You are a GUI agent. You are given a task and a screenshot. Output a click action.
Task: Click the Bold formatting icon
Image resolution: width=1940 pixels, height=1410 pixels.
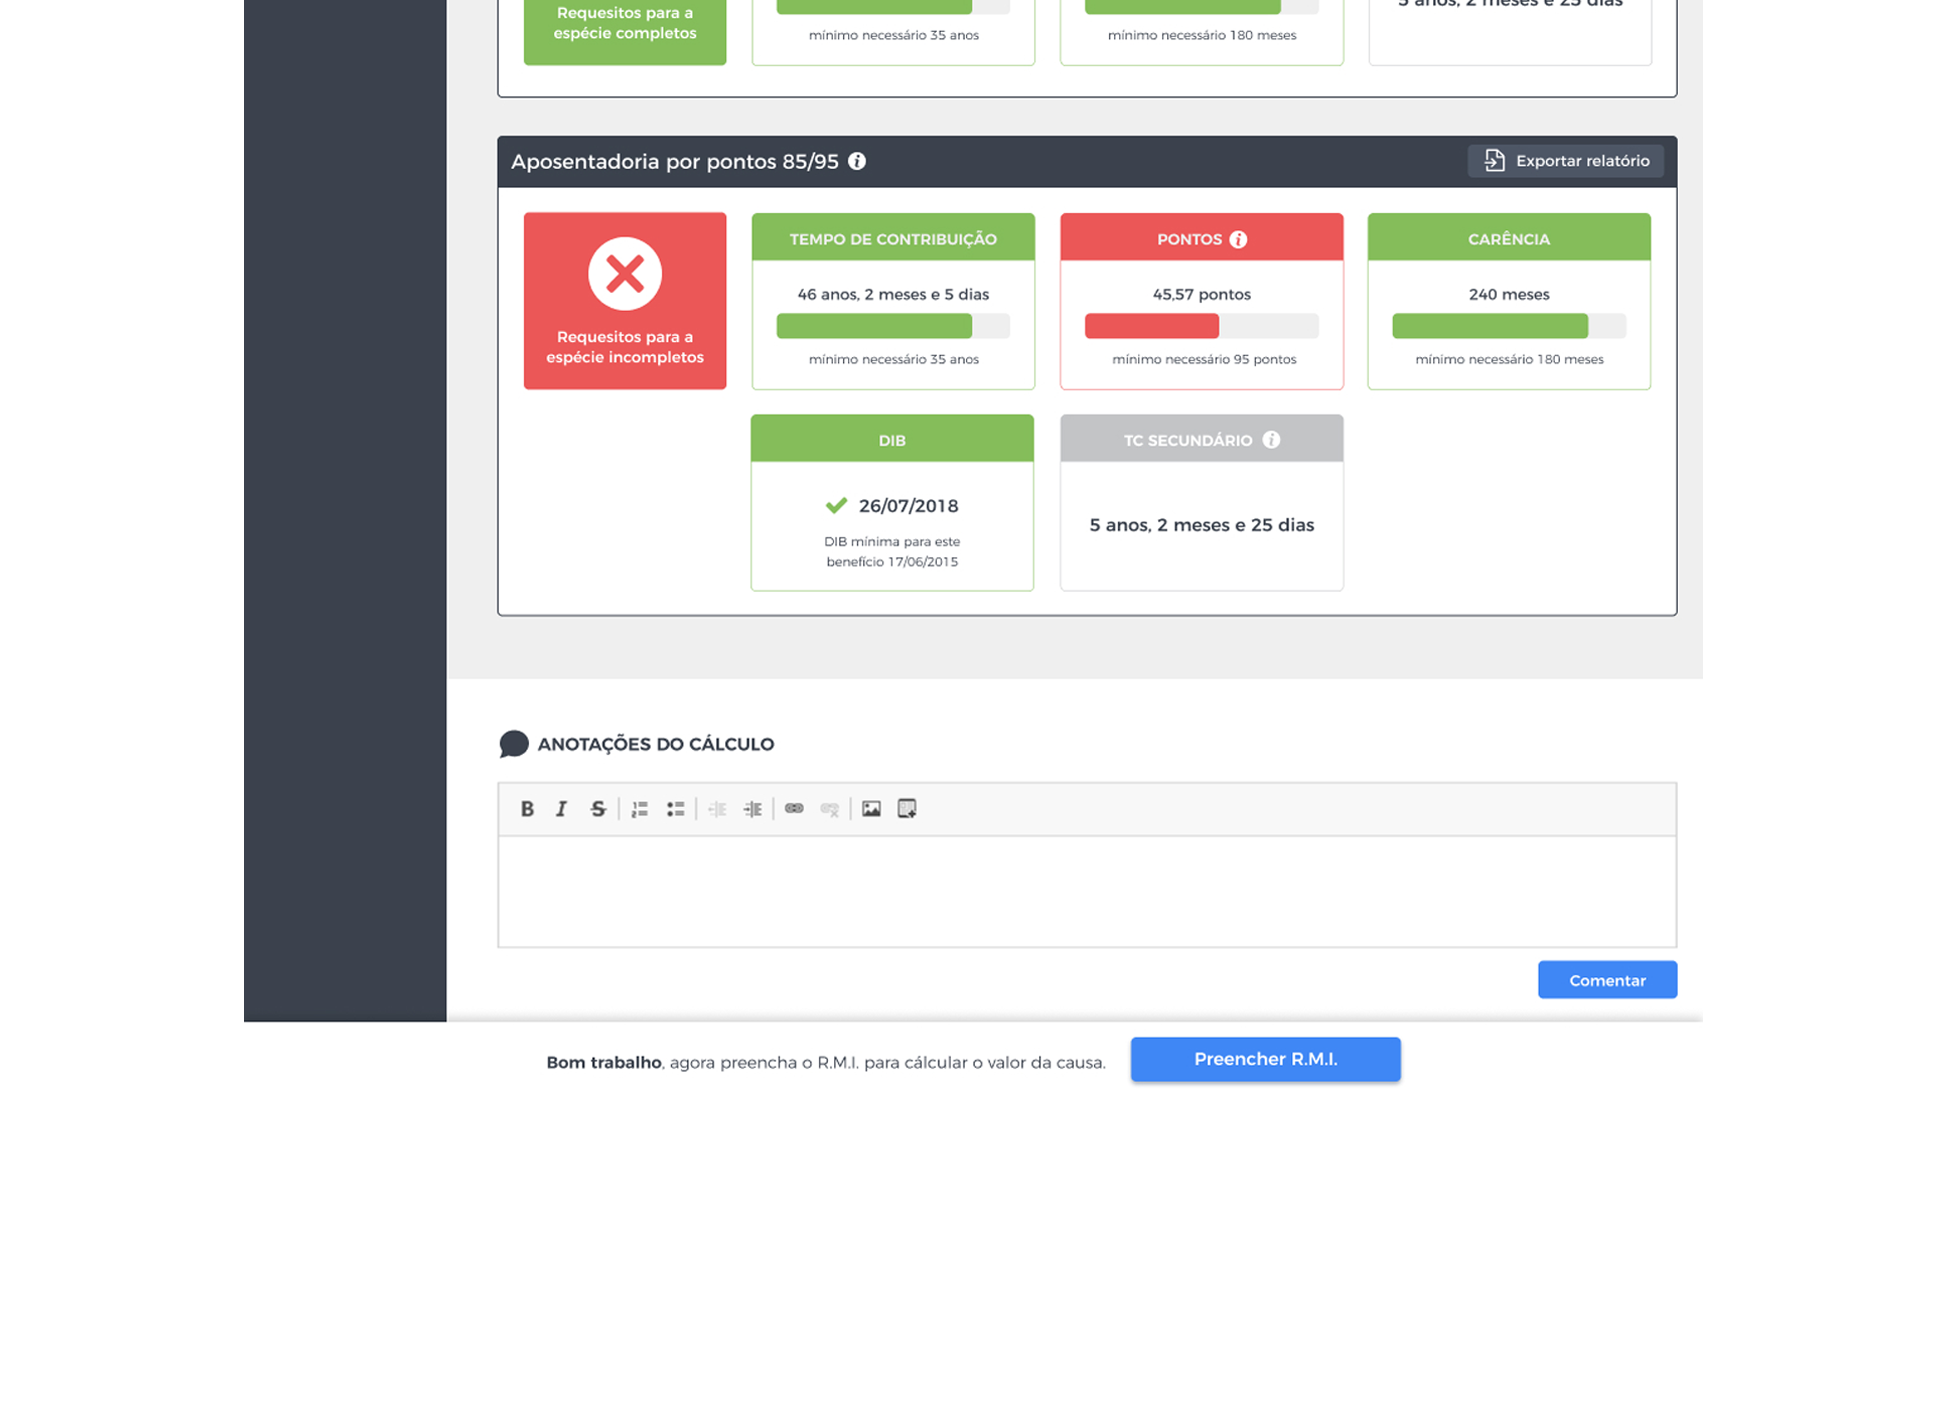[529, 809]
